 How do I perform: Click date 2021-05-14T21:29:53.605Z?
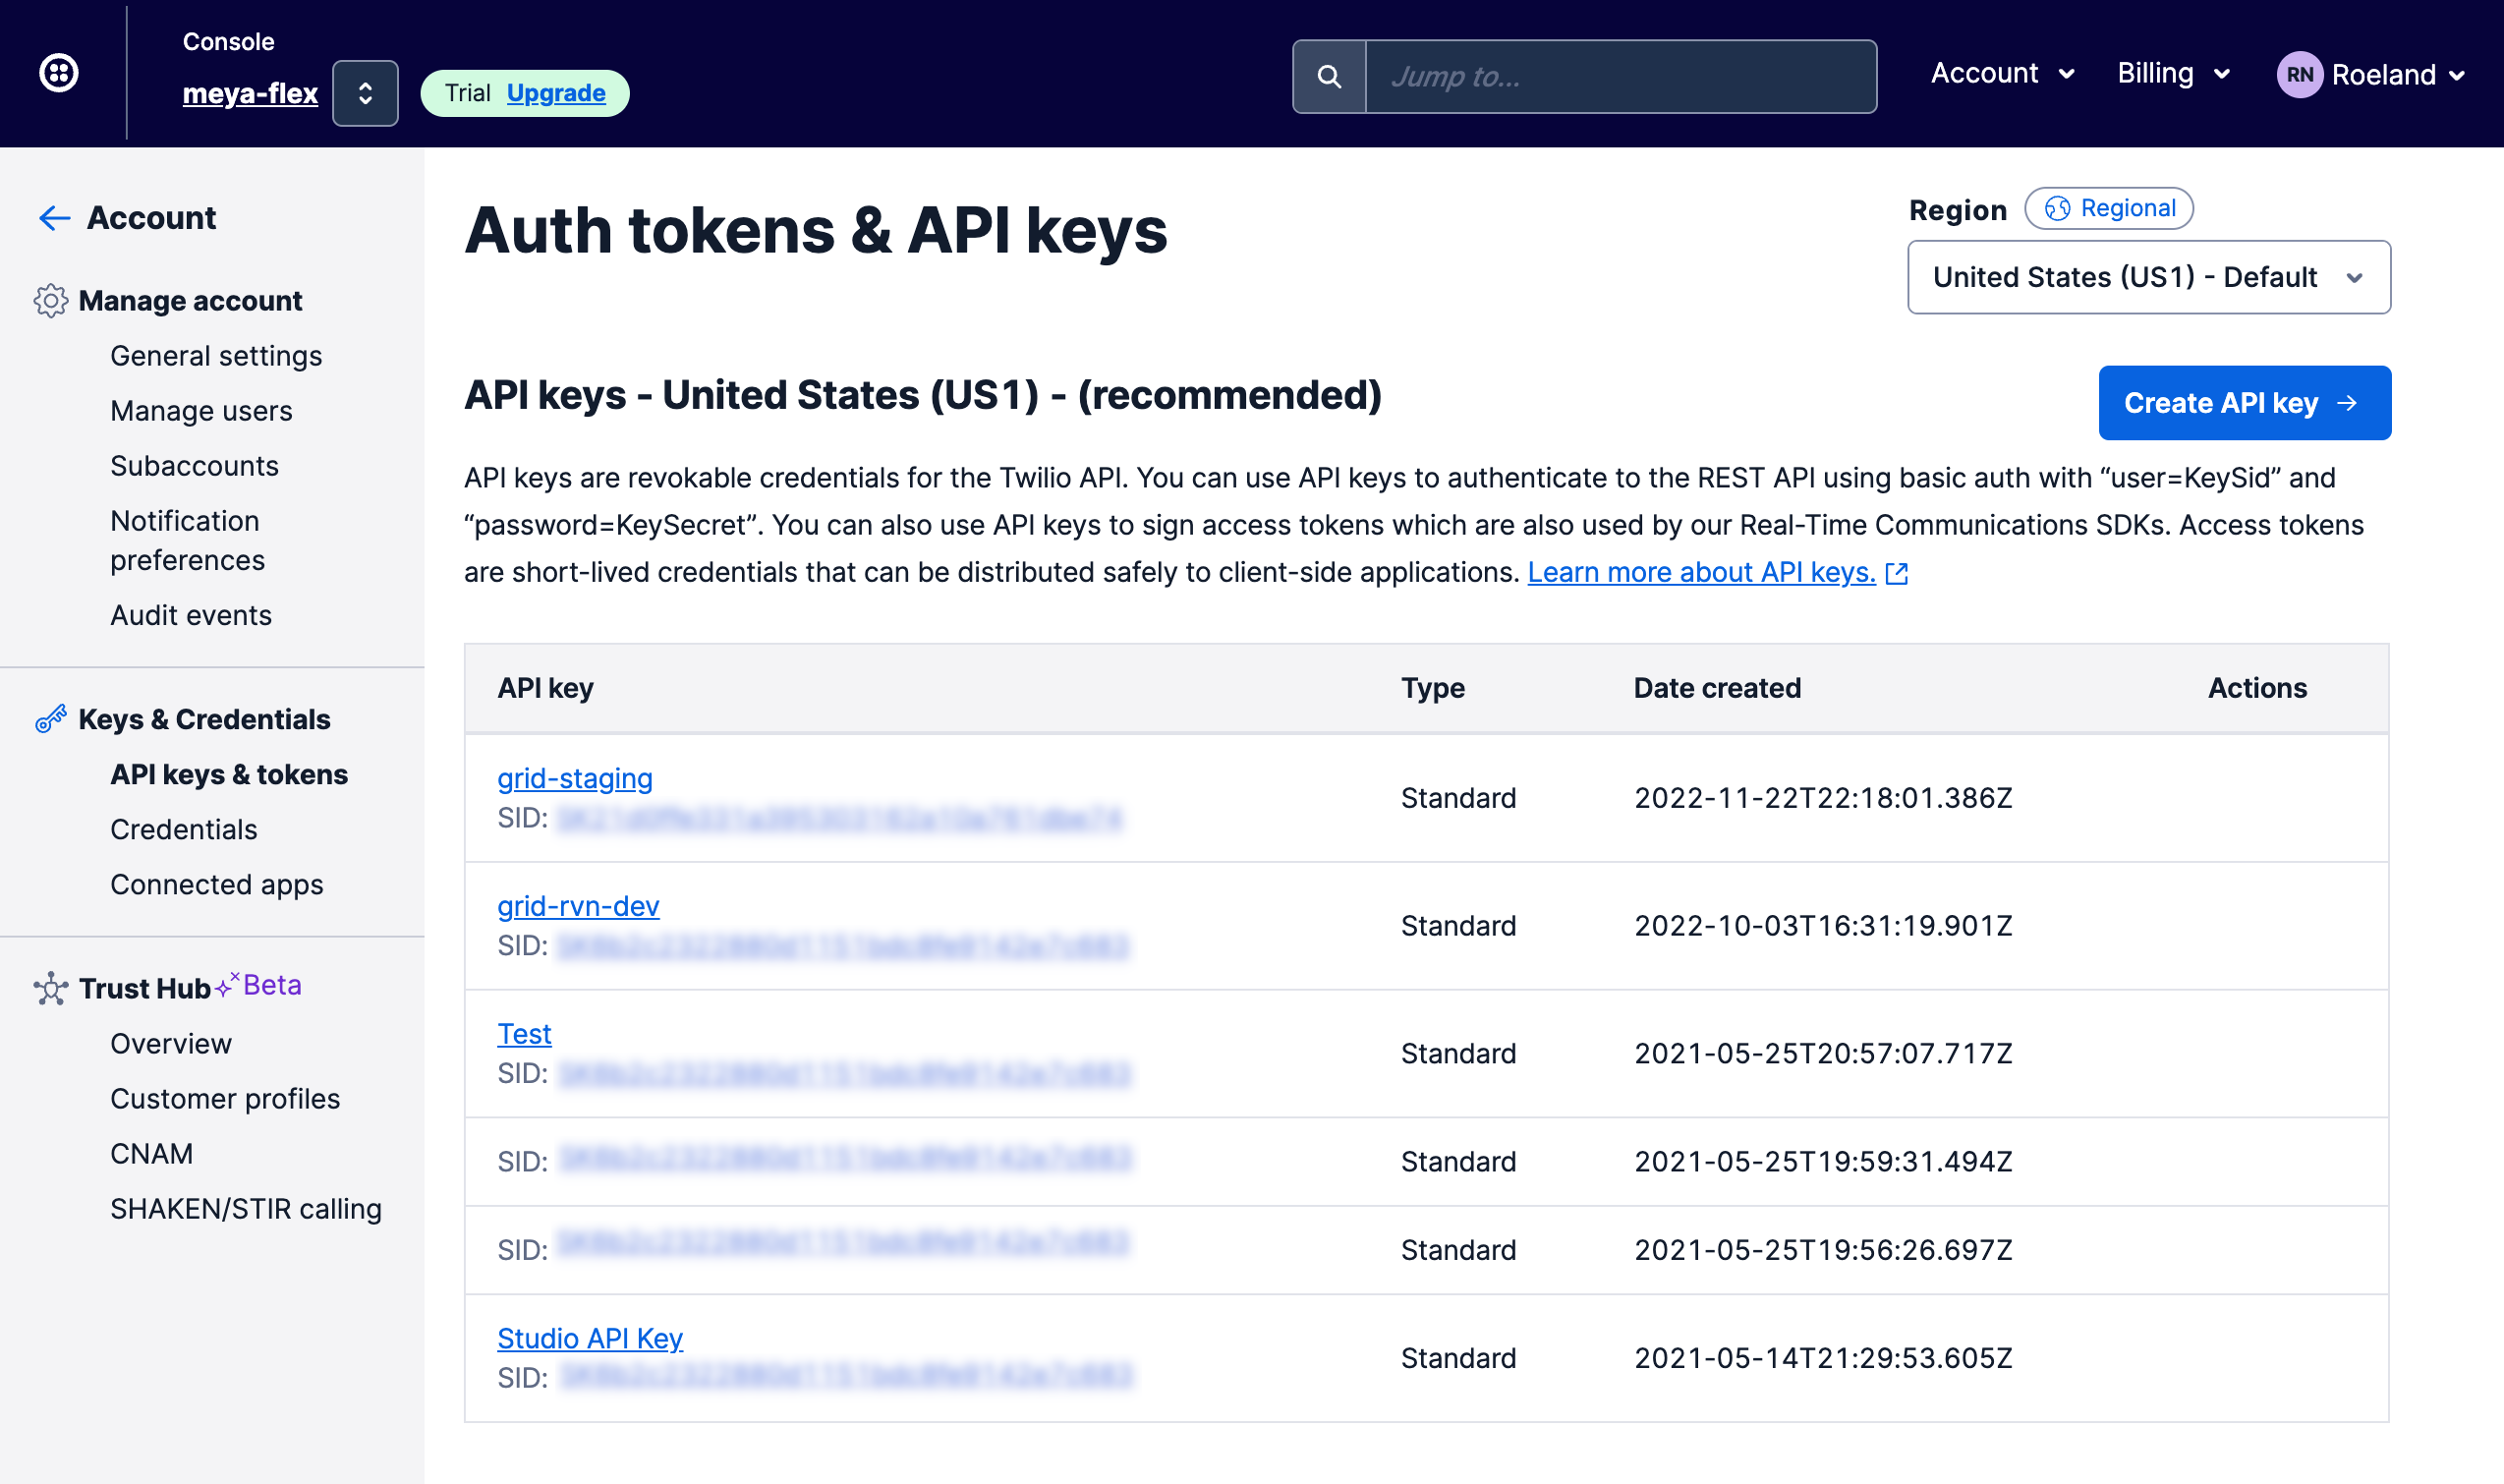pyautogui.click(x=1823, y=1358)
